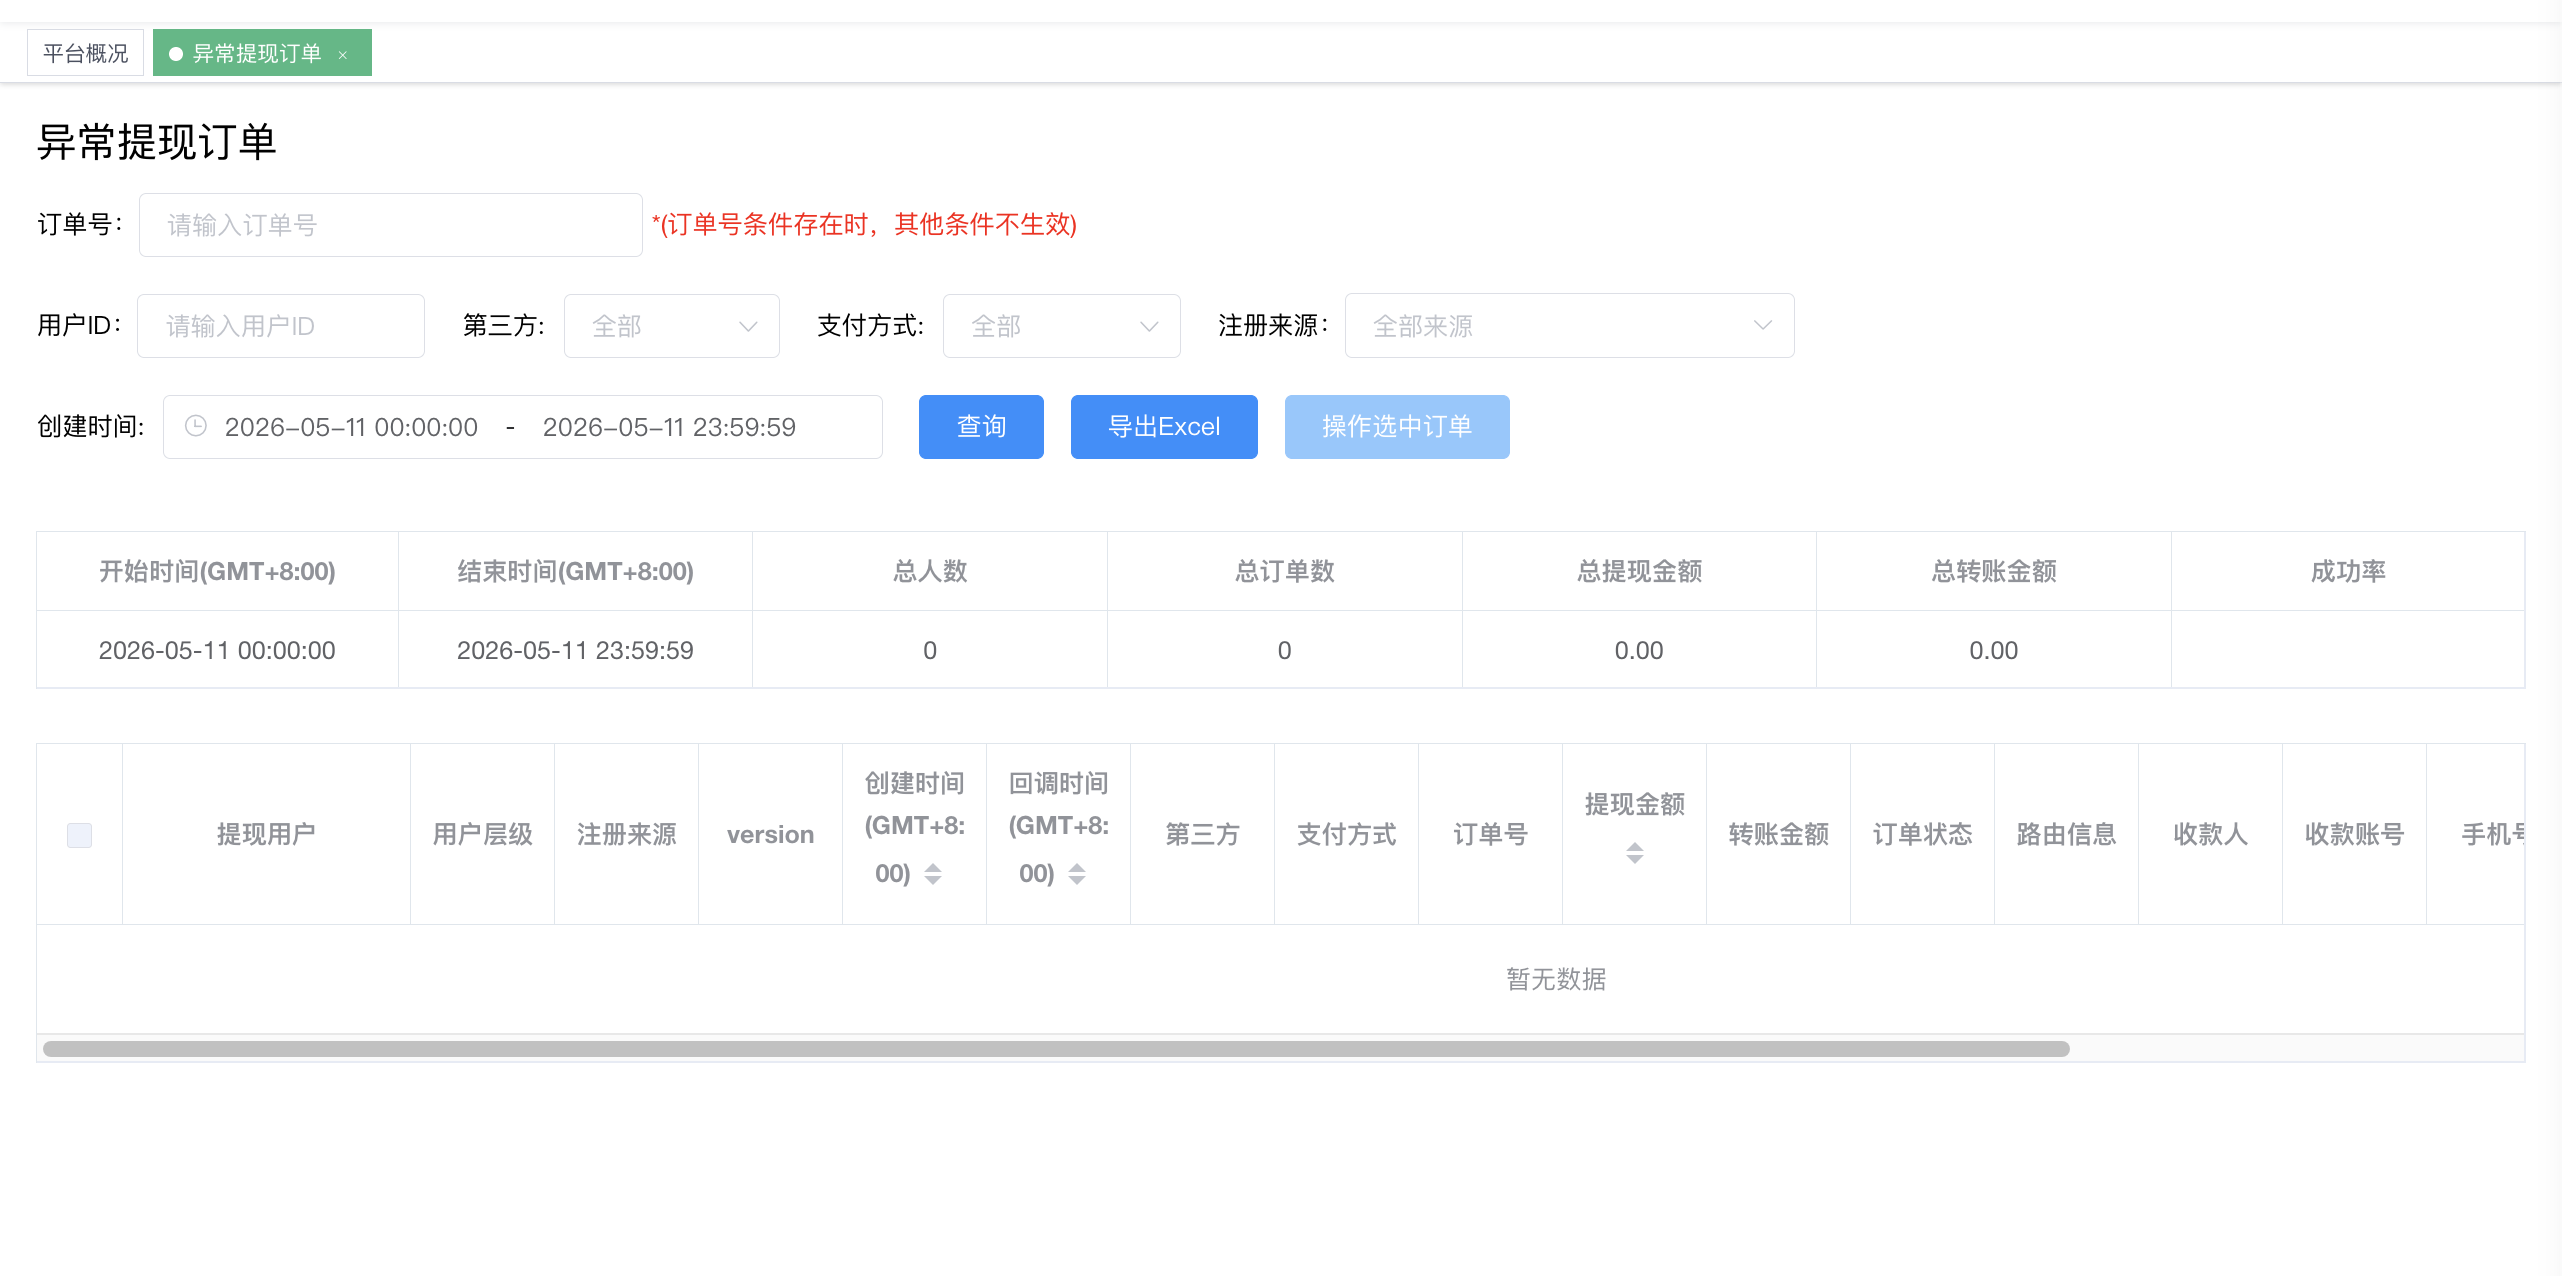The height and width of the screenshot is (1276, 2562).
Task: Close the 异常提现订单 tab
Action: (x=343, y=55)
